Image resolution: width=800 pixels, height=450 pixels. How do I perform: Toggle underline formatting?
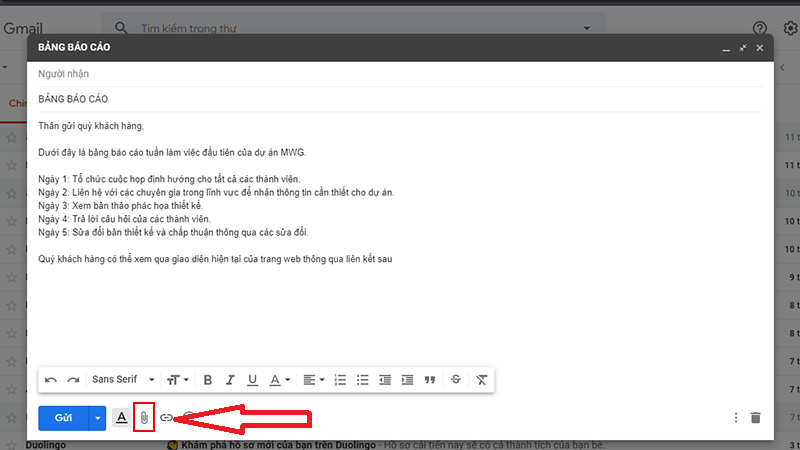click(x=252, y=380)
